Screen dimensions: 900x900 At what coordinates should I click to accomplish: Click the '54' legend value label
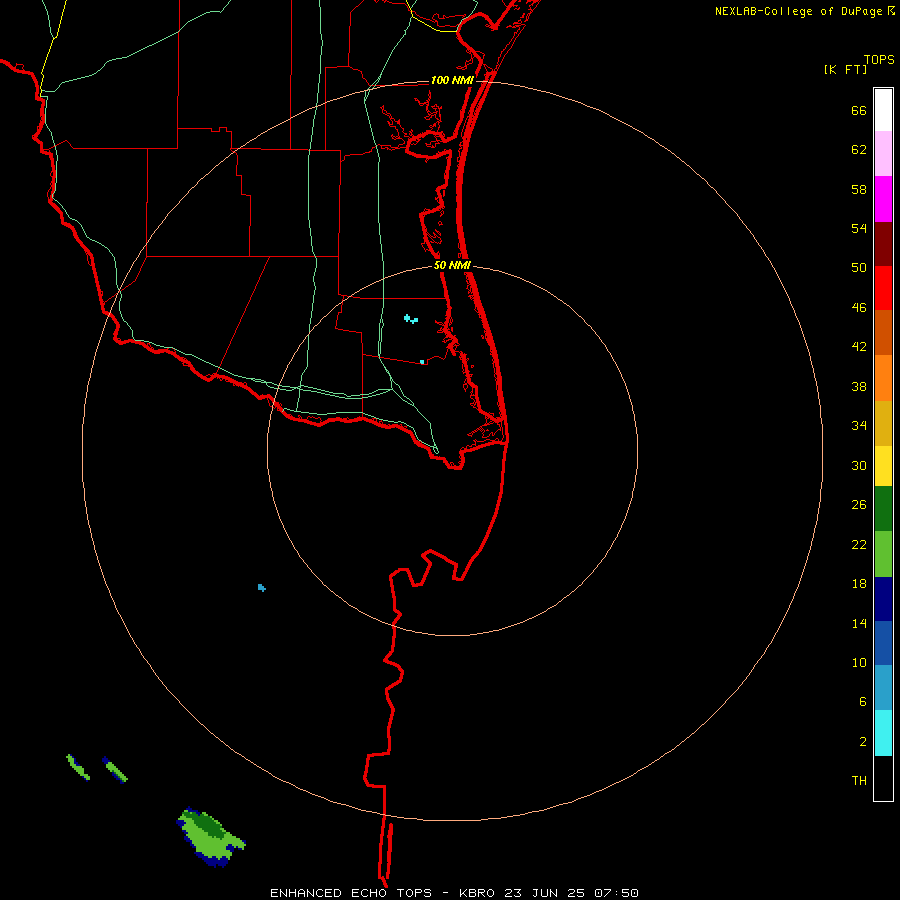pyautogui.click(x=859, y=228)
